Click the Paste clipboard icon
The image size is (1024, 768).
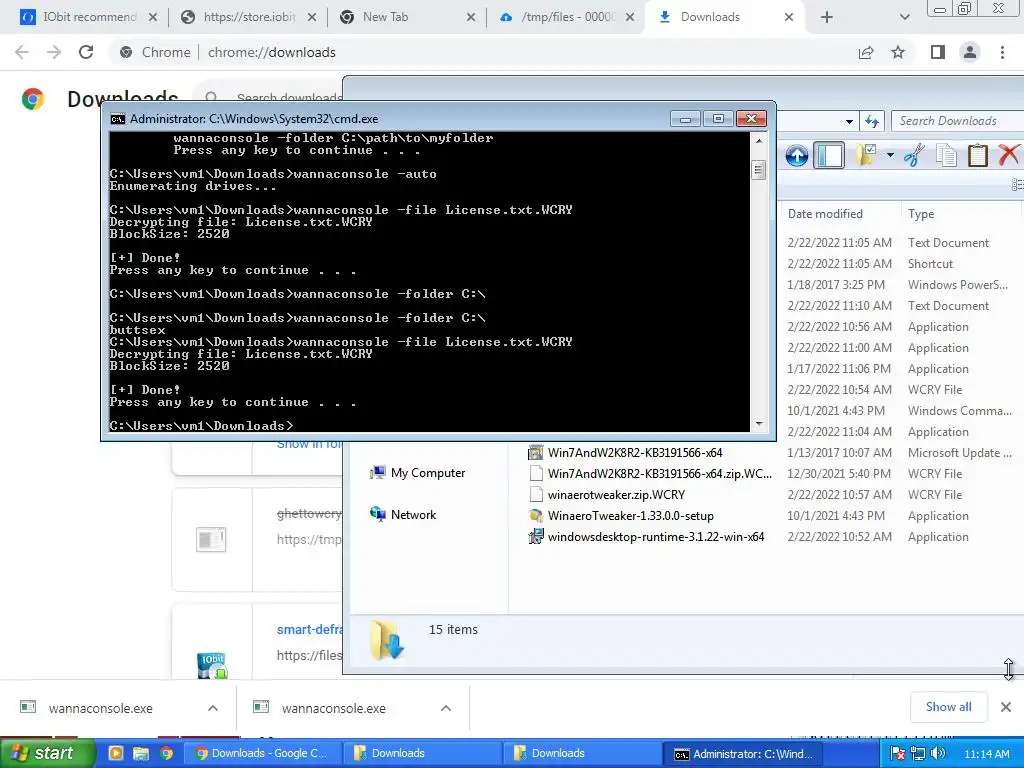click(977, 155)
